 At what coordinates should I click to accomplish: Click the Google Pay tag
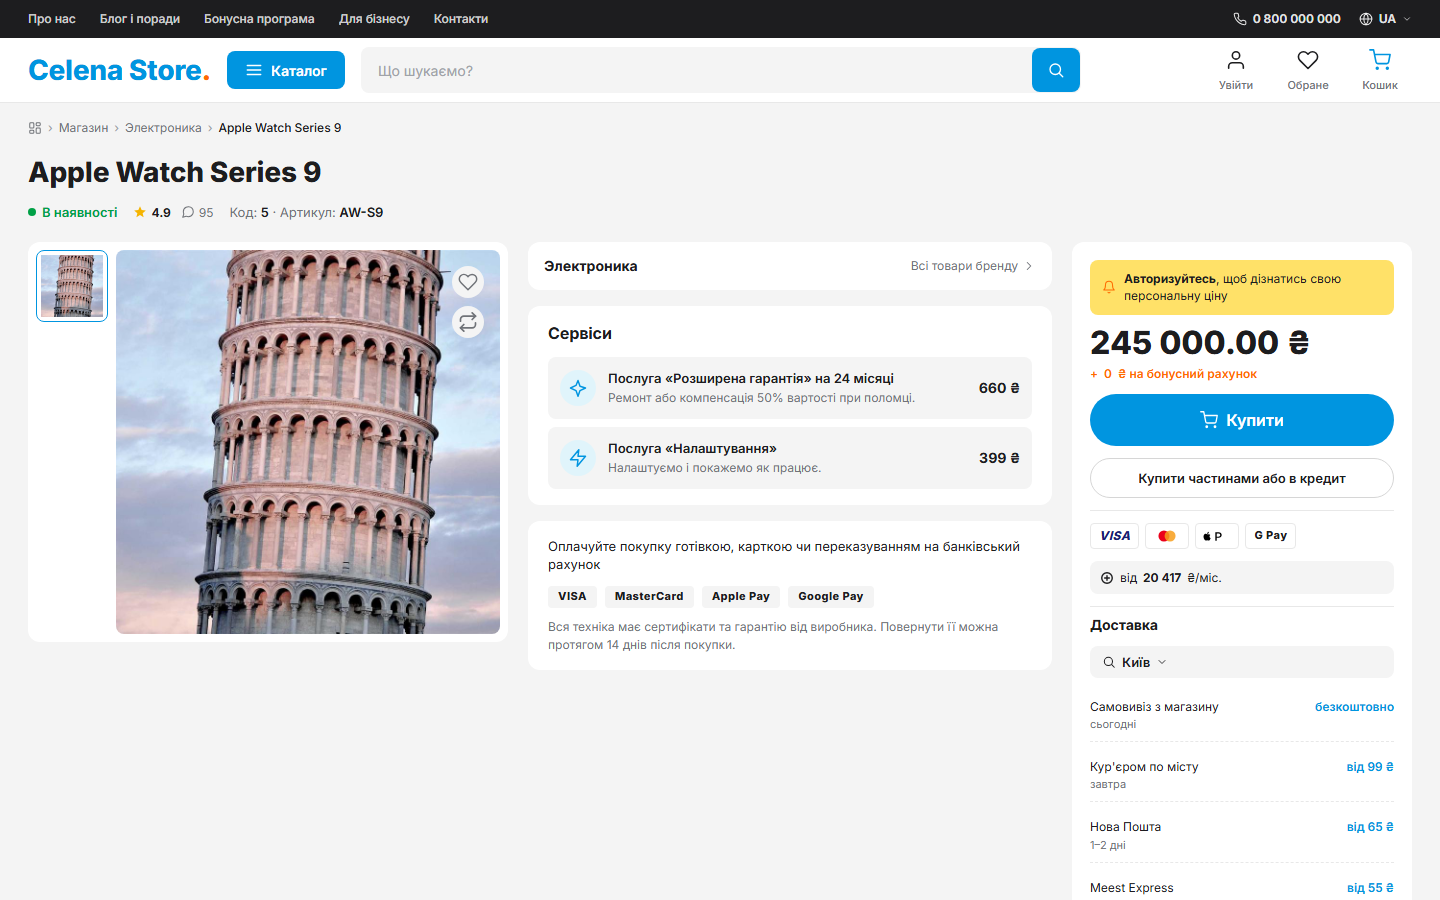pyautogui.click(x=830, y=597)
